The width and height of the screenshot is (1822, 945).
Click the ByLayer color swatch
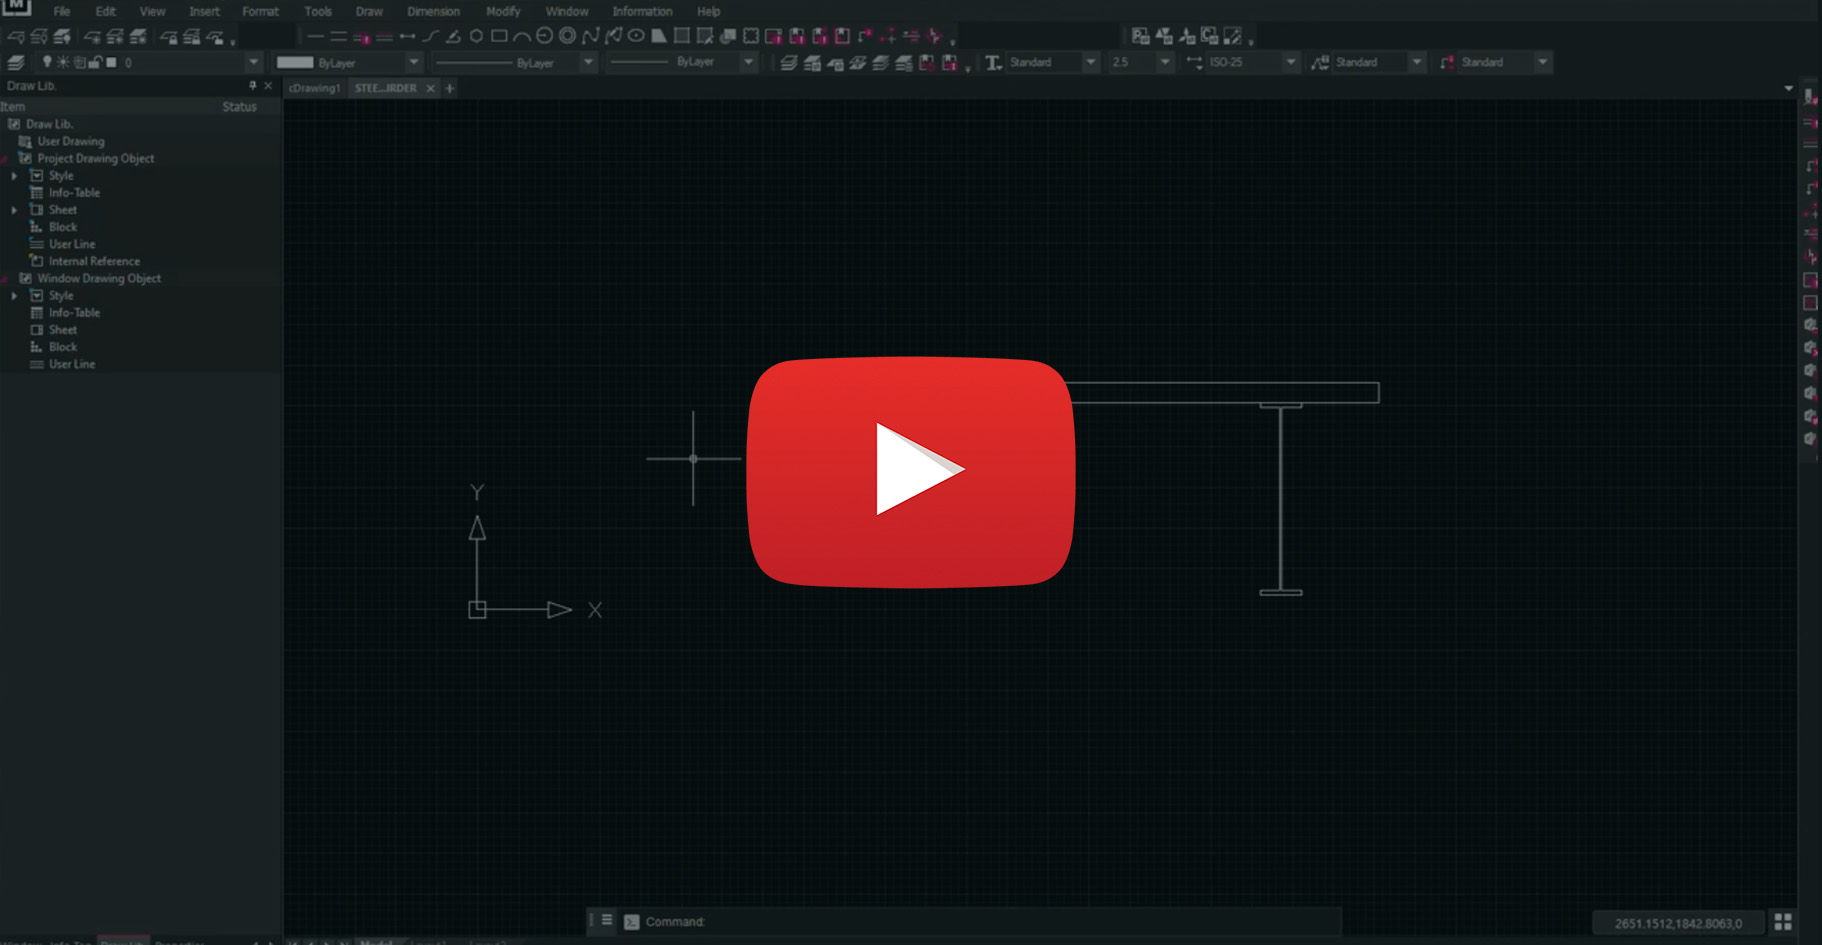[295, 62]
